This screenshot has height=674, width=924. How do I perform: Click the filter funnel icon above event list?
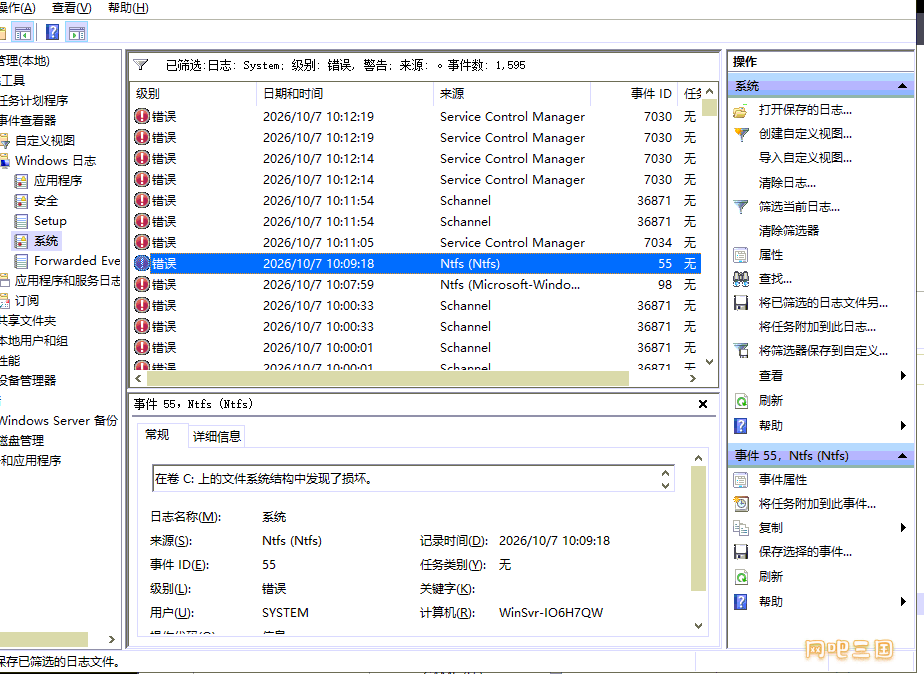pyautogui.click(x=140, y=65)
